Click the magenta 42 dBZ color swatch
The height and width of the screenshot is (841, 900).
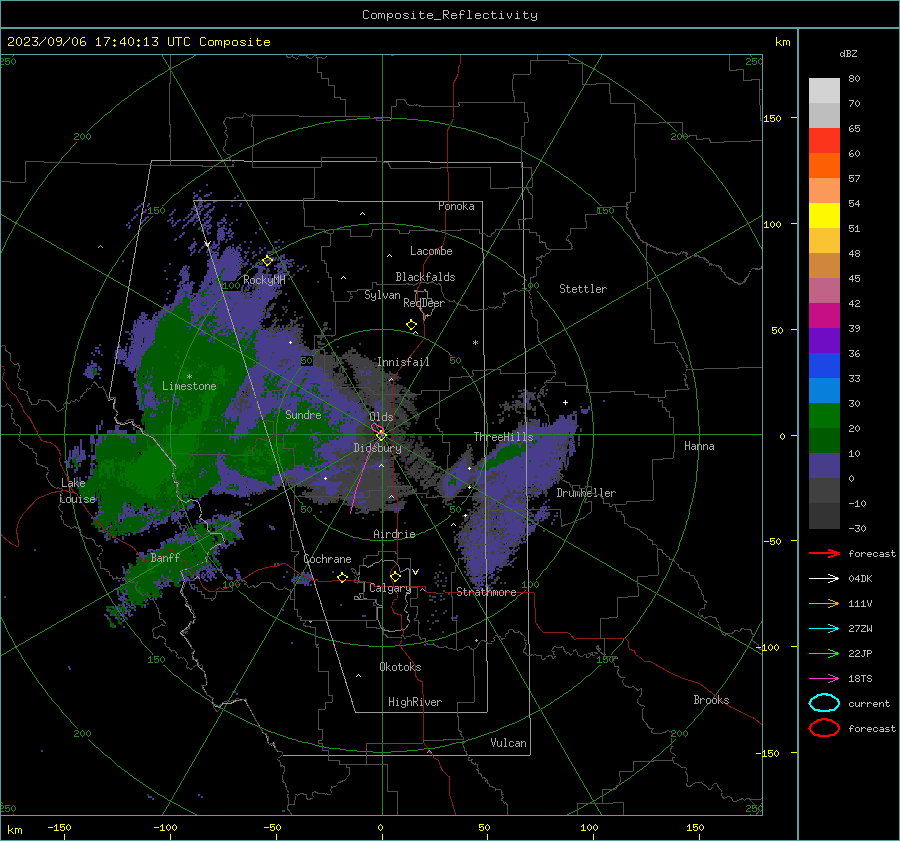[824, 315]
